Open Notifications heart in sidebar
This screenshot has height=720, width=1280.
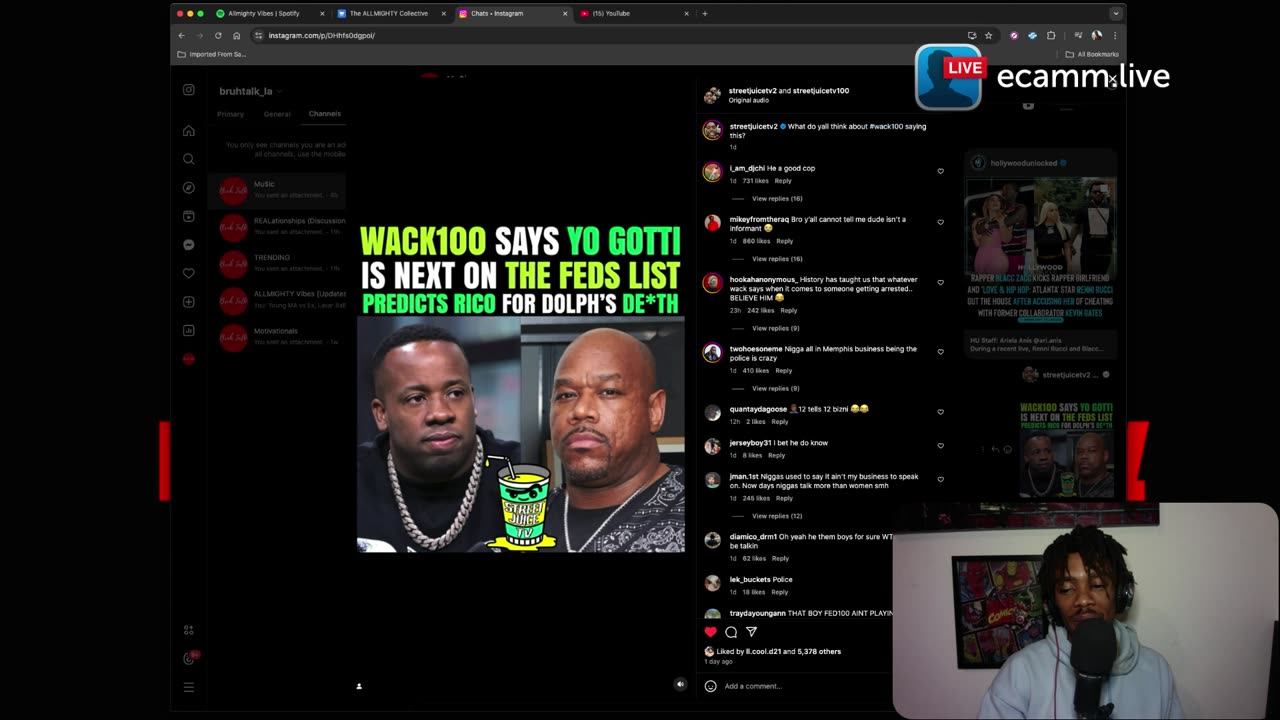(x=188, y=273)
